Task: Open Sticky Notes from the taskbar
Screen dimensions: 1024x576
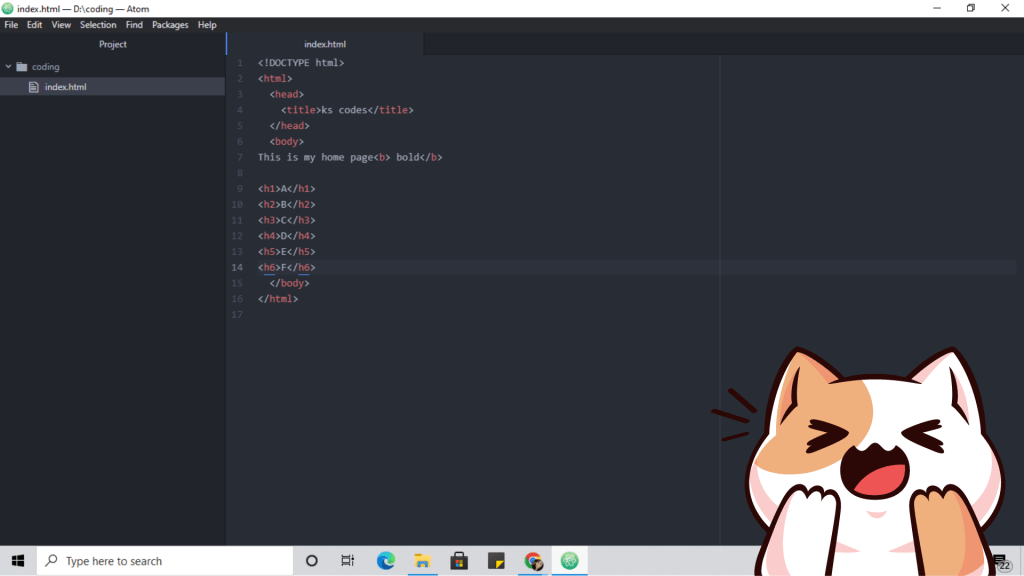Action: coord(496,561)
